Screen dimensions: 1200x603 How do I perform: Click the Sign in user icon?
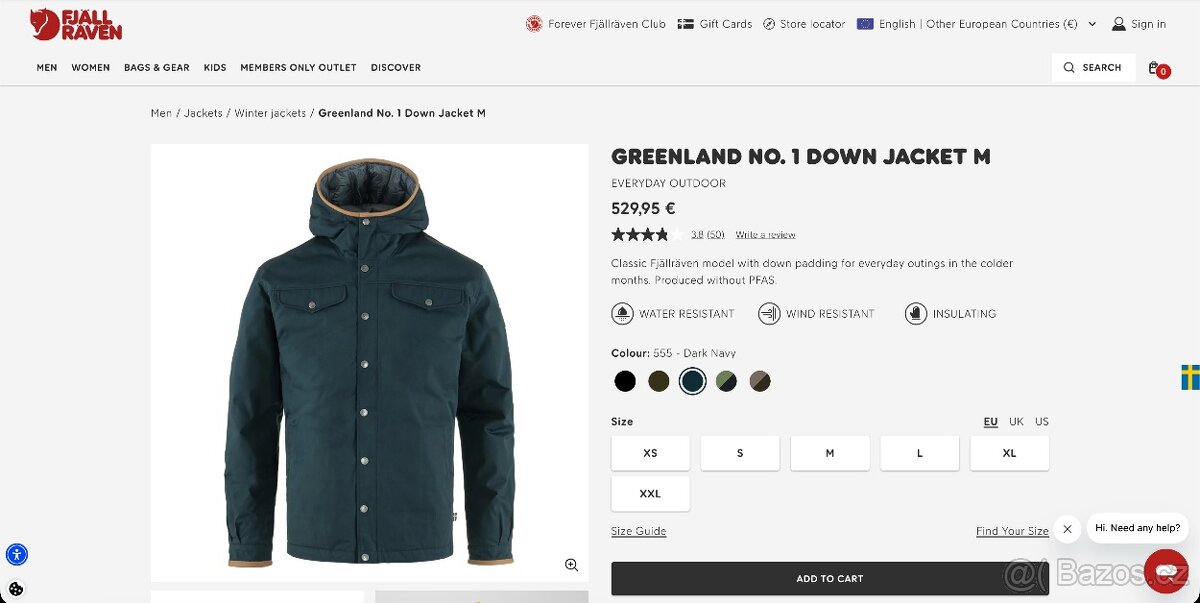[1118, 23]
